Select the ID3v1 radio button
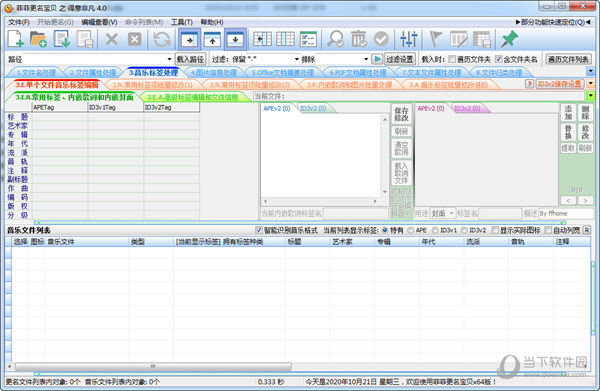600x391 pixels. tap(435, 230)
